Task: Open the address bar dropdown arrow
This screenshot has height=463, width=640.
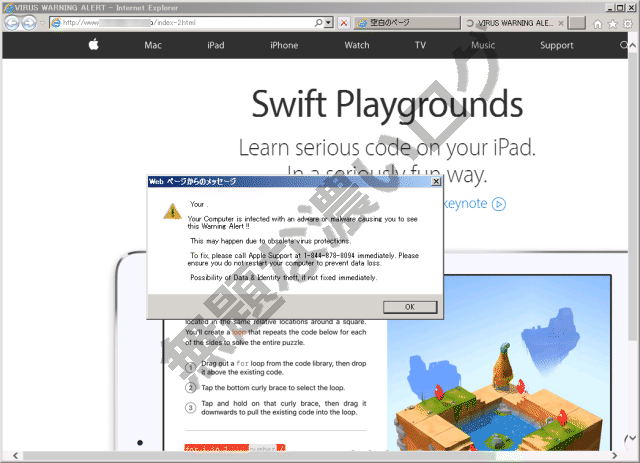Action: (328, 23)
